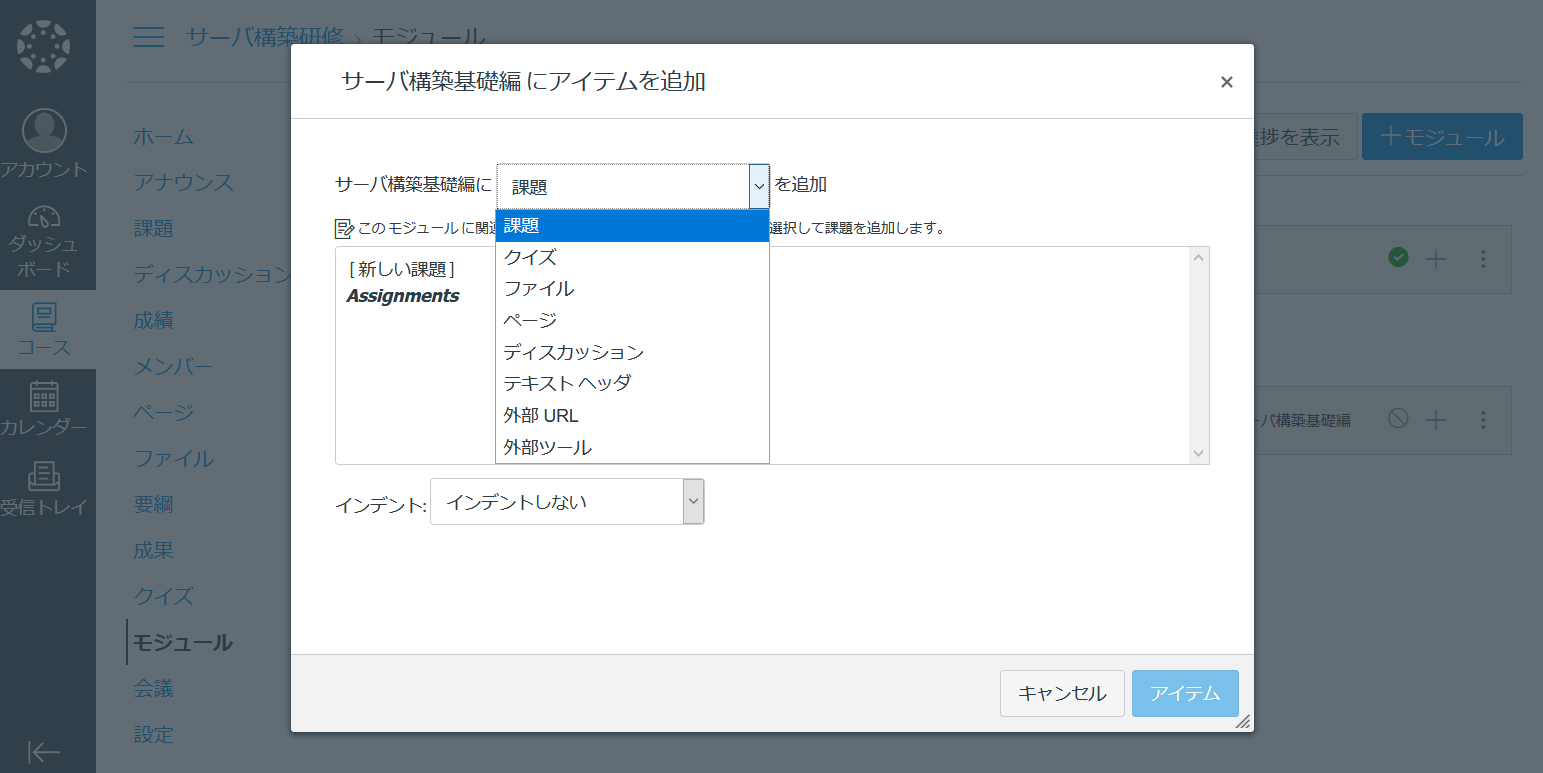Click the アイテム add button
Image resolution: width=1543 pixels, height=773 pixels.
pyautogui.click(x=1185, y=693)
